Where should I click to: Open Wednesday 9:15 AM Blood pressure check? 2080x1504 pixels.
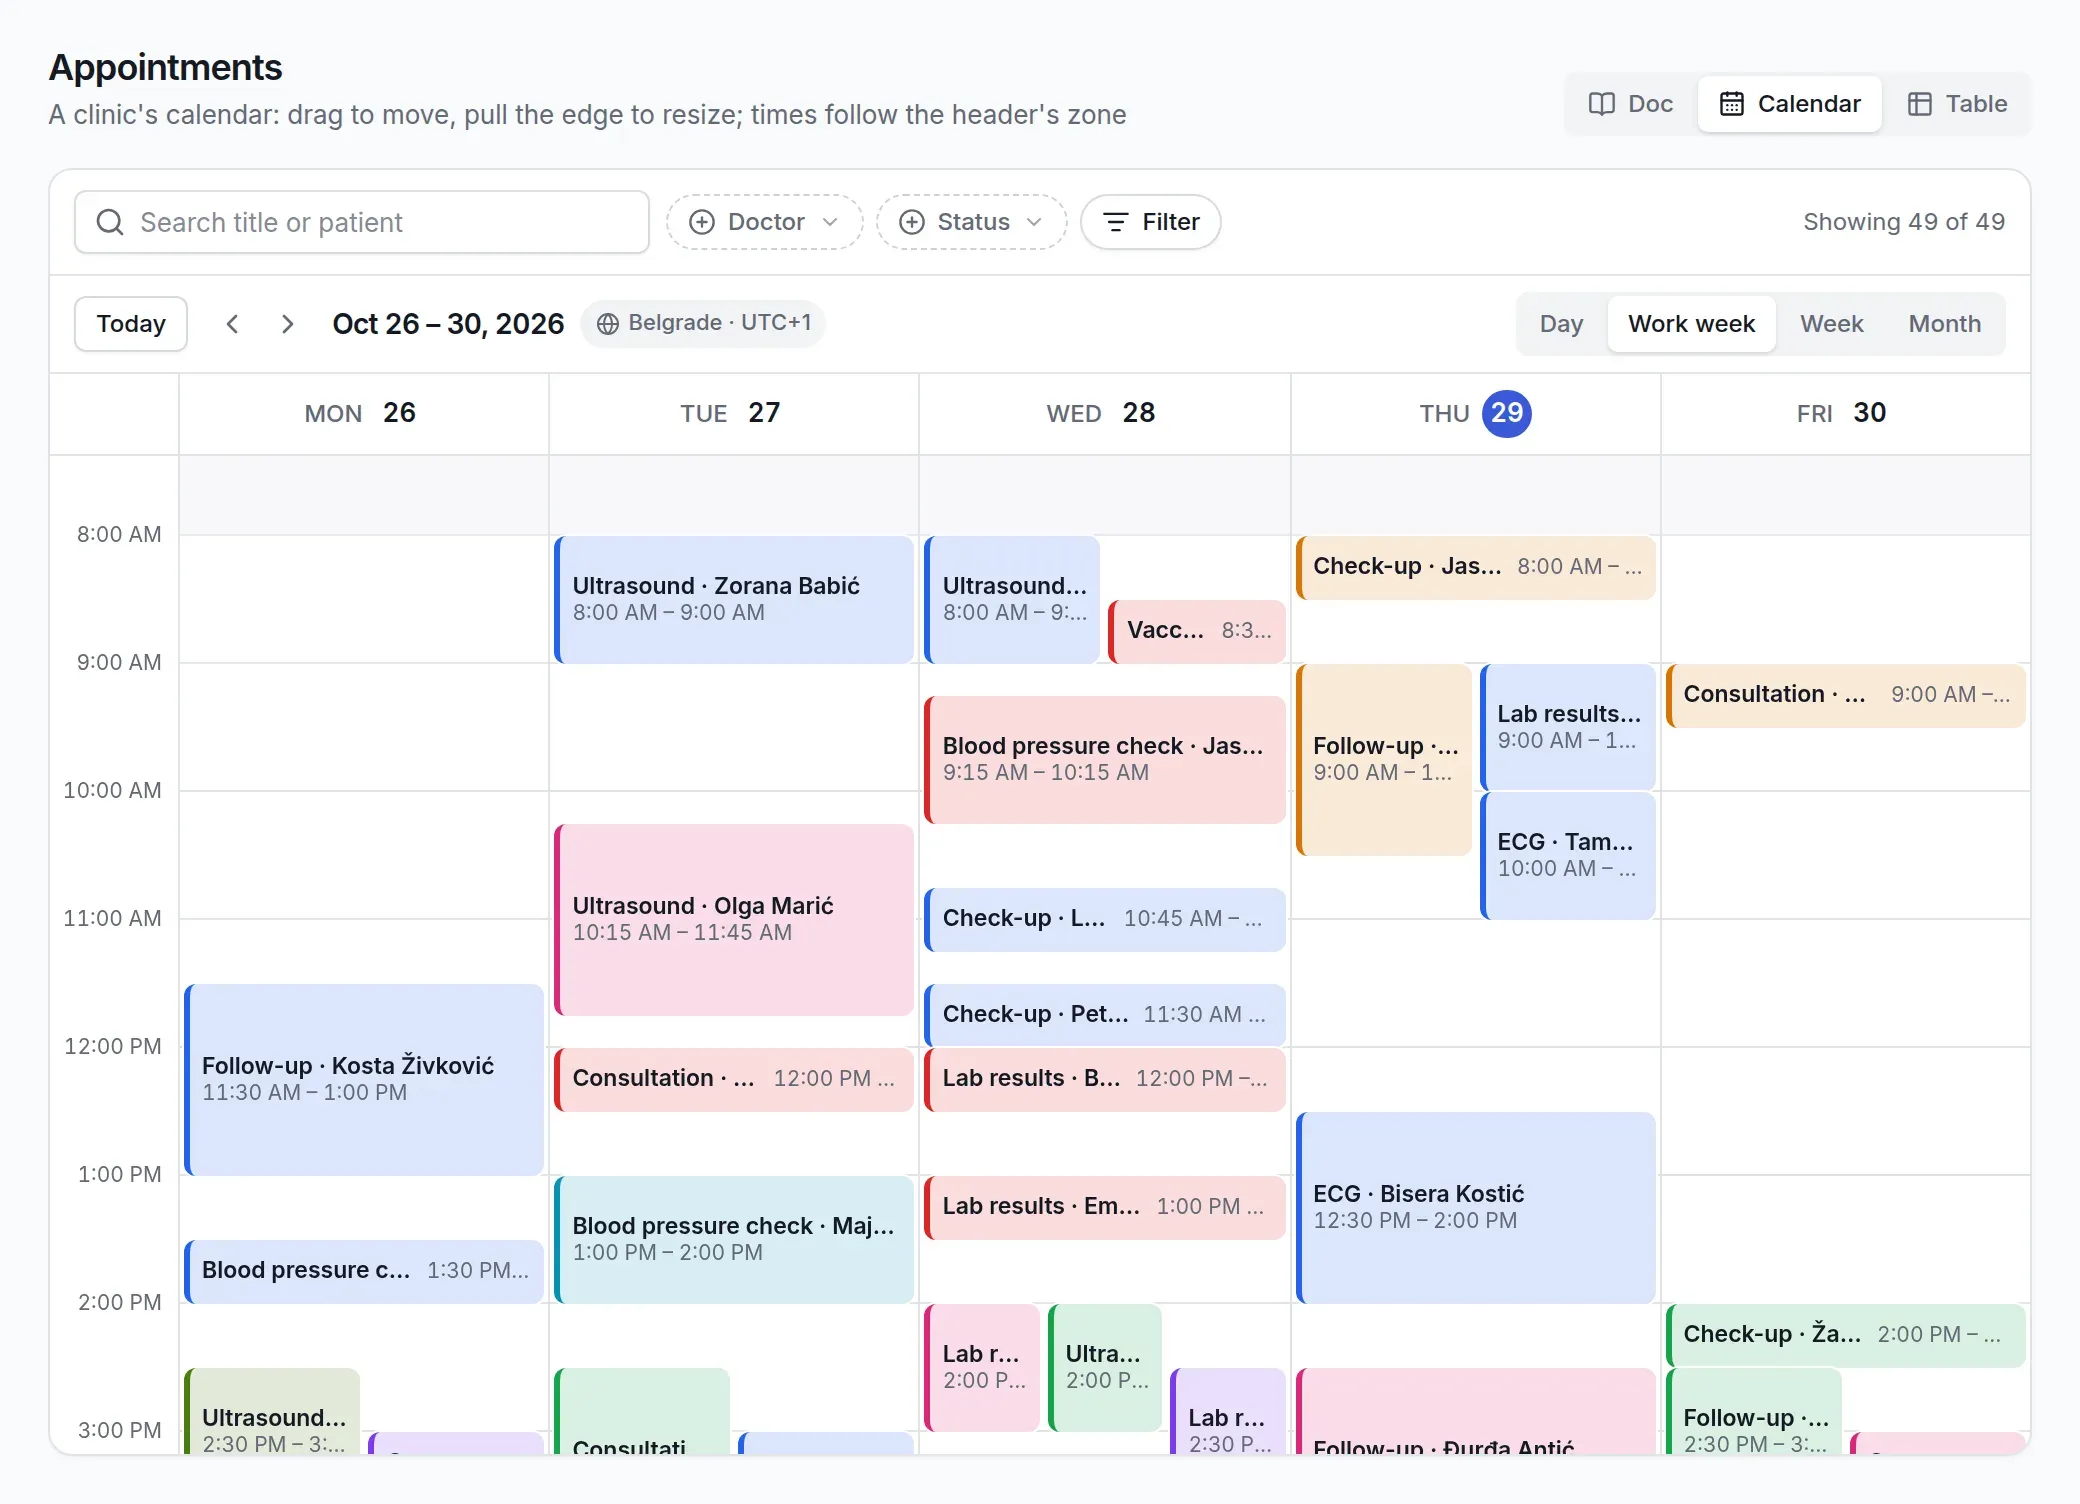tap(1105, 759)
